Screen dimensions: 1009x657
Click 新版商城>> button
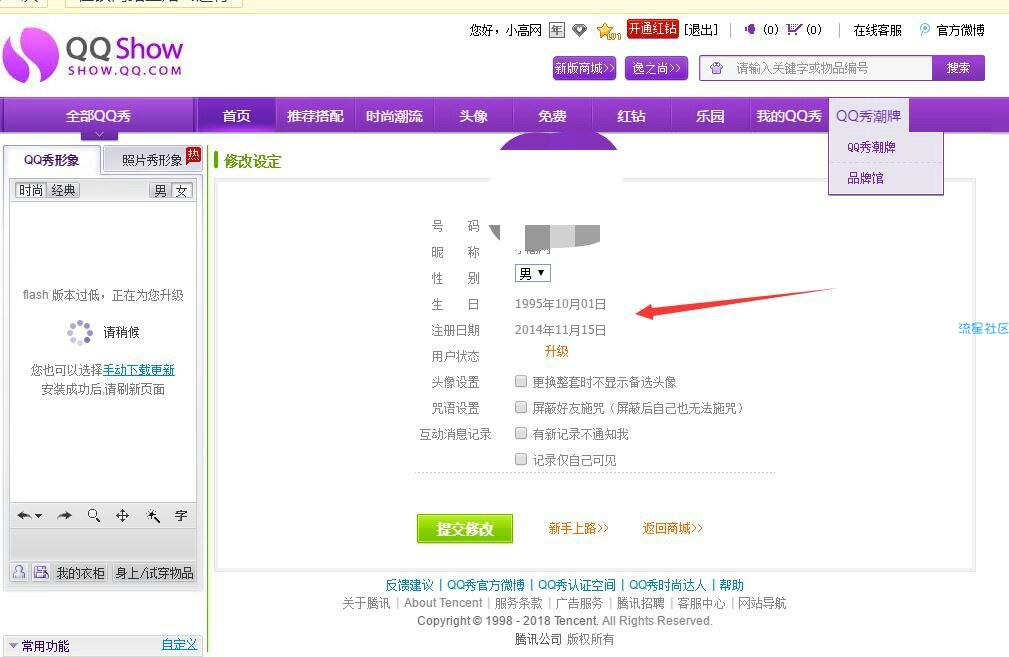584,68
